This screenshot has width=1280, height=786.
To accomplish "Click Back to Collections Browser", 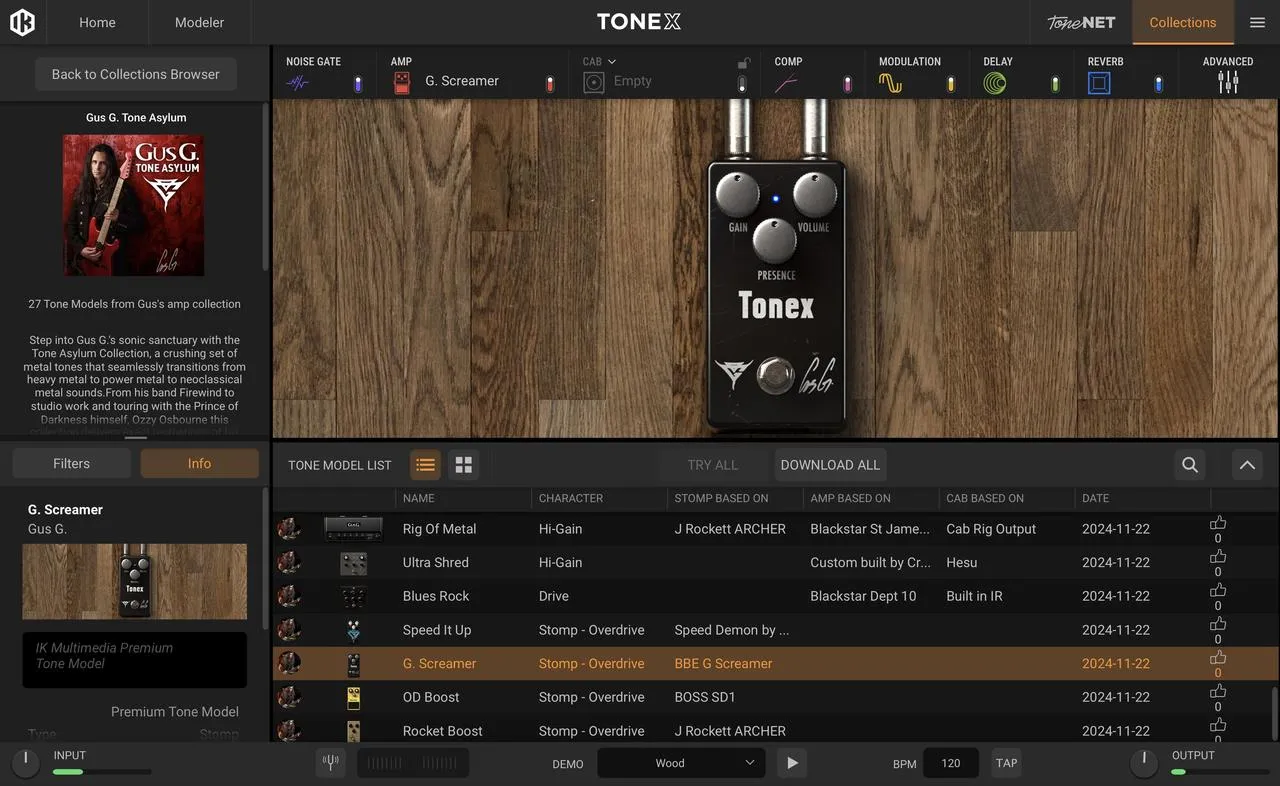I will click(136, 74).
